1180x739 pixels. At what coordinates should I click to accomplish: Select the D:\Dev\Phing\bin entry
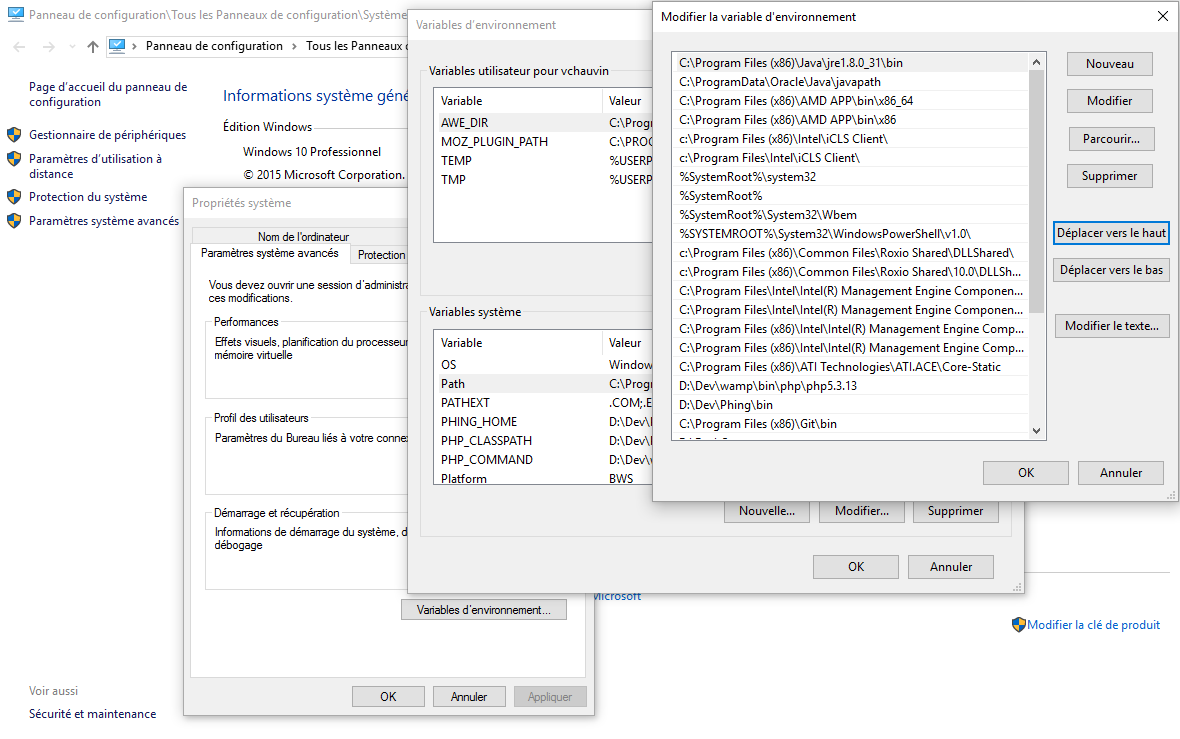click(850, 405)
